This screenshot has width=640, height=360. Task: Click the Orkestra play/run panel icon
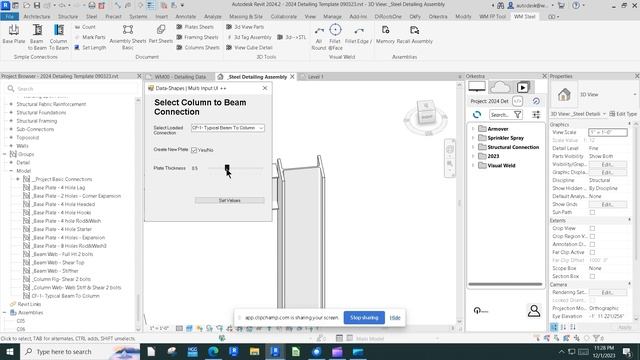pyautogui.click(x=523, y=87)
